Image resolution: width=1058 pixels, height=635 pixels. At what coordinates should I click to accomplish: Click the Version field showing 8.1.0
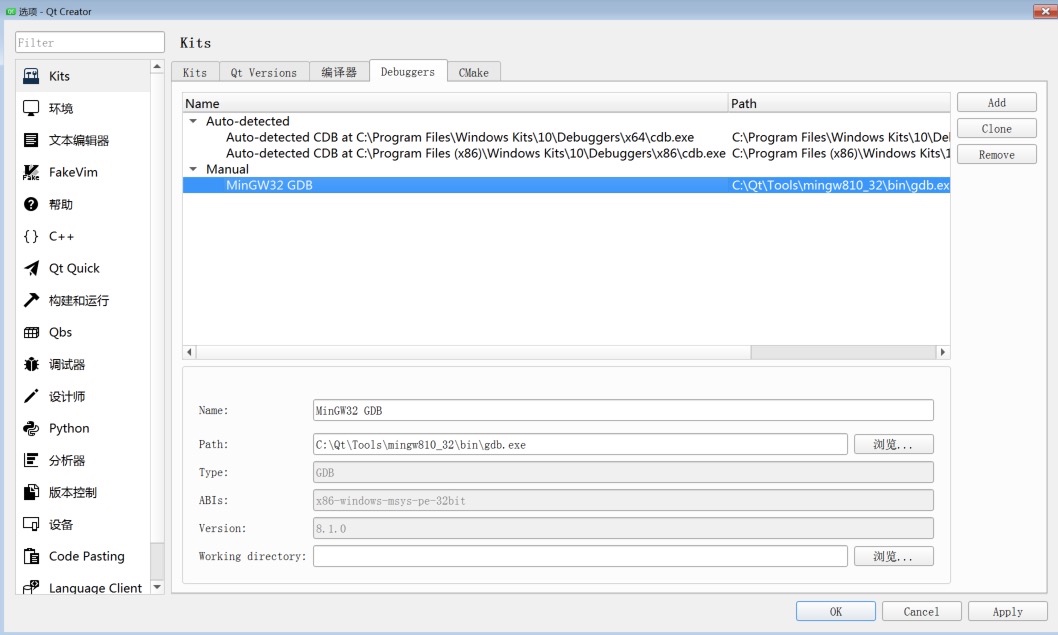point(623,528)
